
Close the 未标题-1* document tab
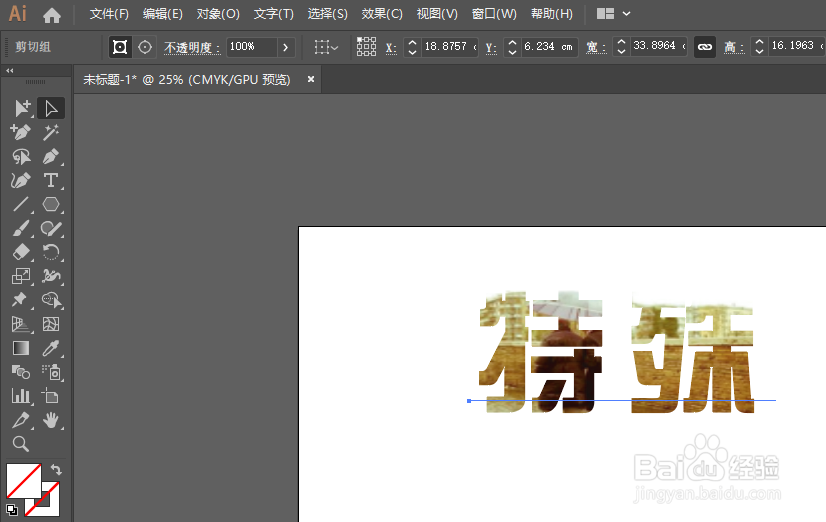(x=311, y=79)
